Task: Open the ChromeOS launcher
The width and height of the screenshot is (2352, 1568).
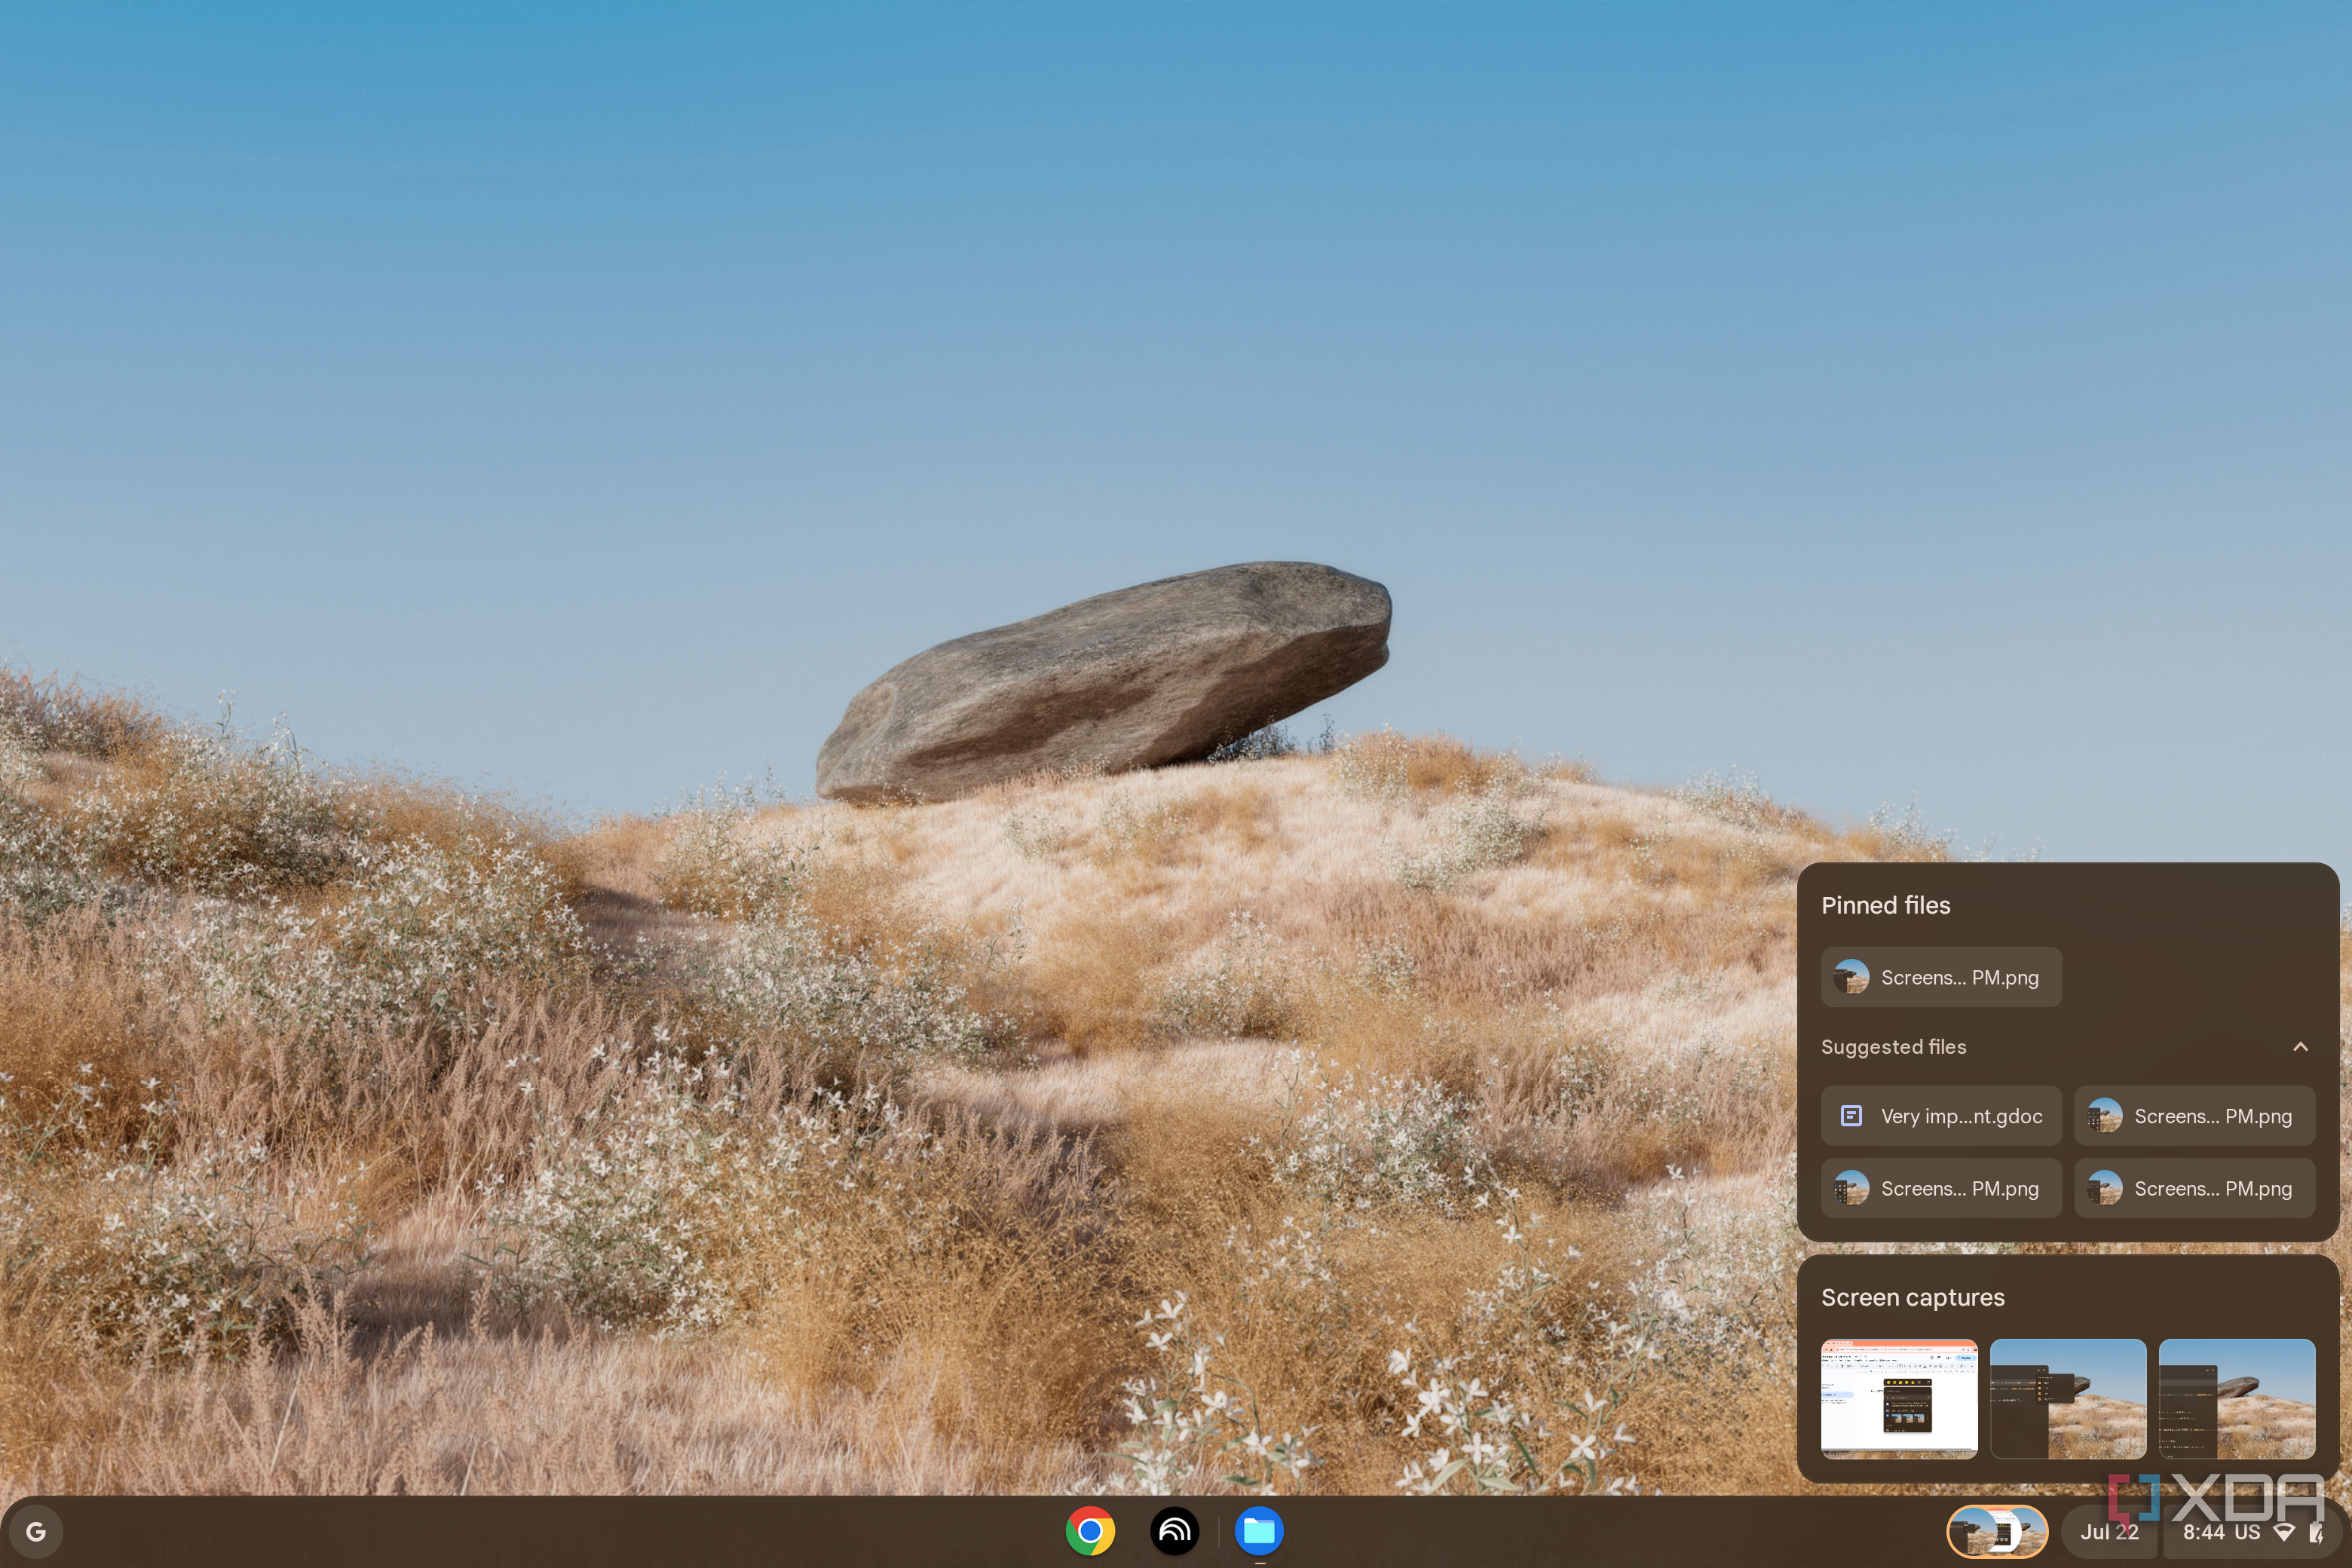Action: coord(37,1531)
